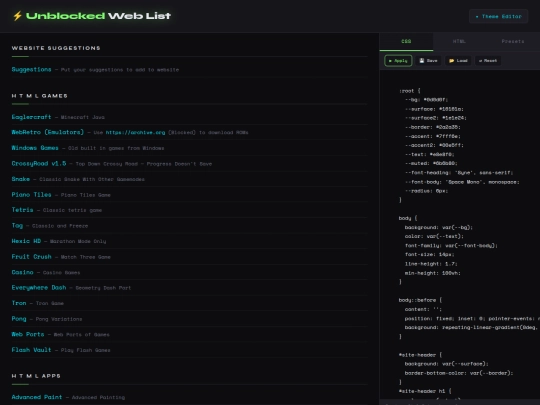Click the HTML GAMES heading

click(x=40, y=96)
